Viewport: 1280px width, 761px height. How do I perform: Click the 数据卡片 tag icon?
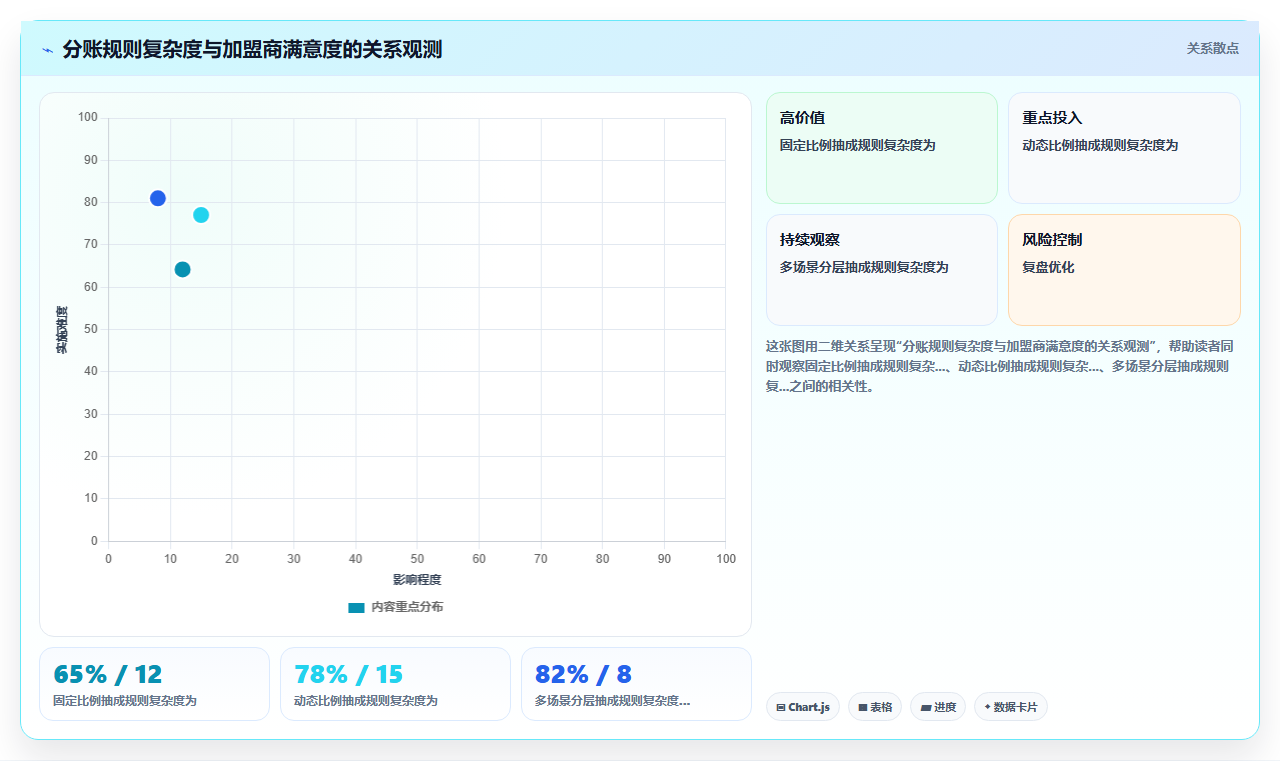[x=987, y=707]
